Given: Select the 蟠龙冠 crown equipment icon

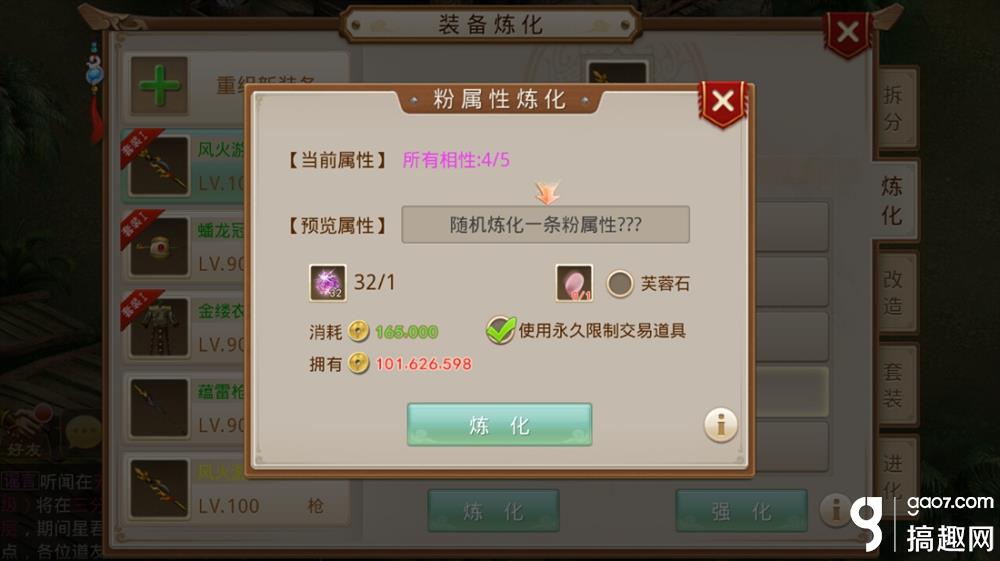Looking at the screenshot, I should click(159, 247).
